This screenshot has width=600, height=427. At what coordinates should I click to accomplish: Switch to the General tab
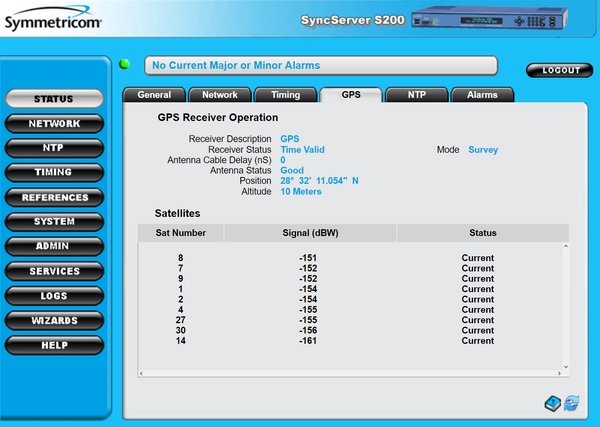(154, 95)
